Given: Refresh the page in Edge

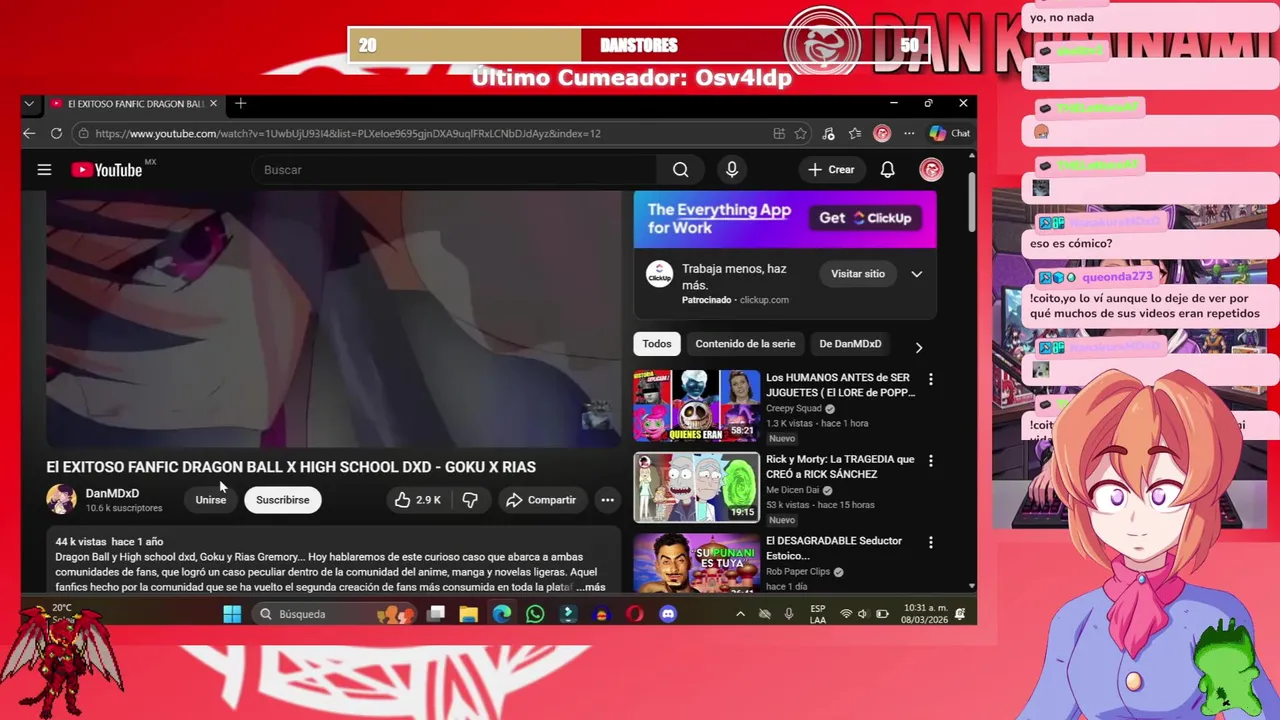Looking at the screenshot, I should (x=56, y=133).
